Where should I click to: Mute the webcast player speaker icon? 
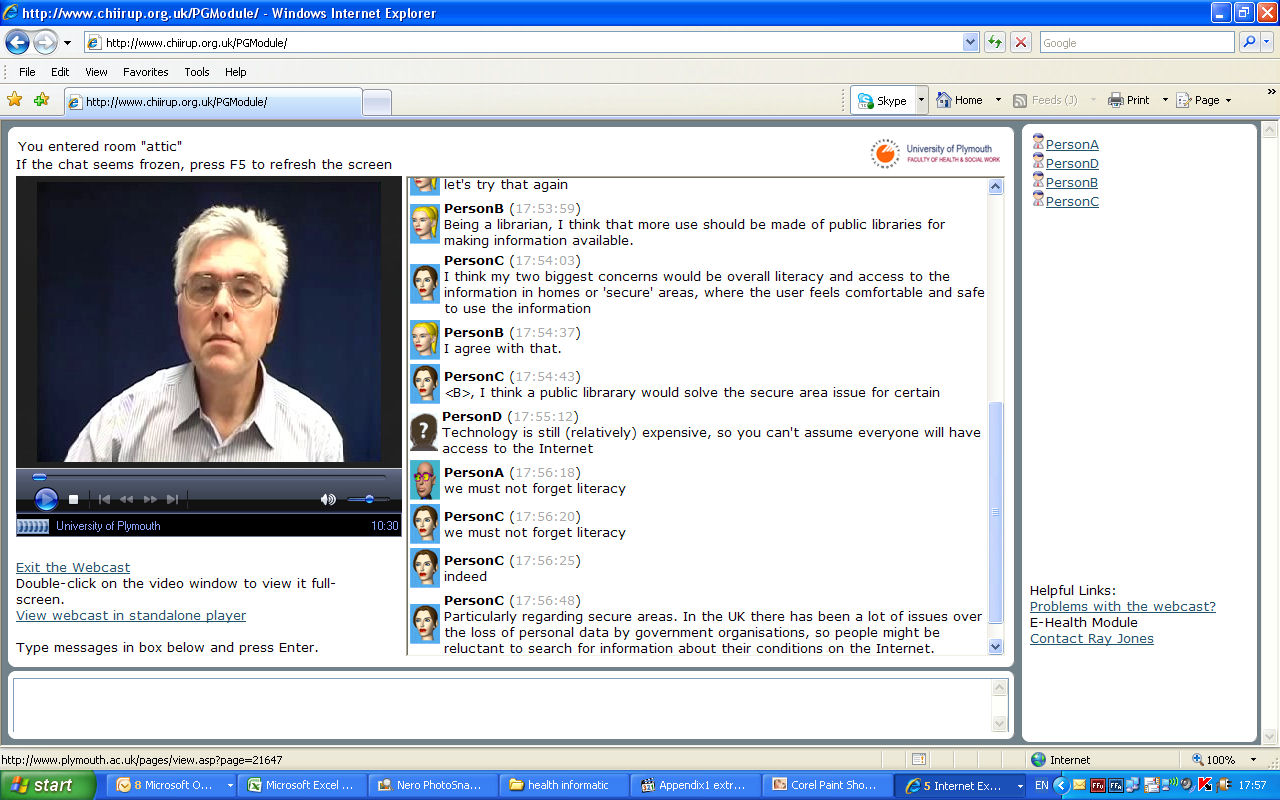pyautogui.click(x=328, y=499)
